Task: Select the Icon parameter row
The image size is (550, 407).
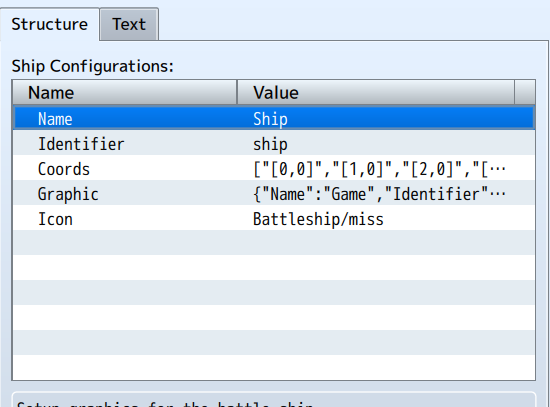Action: point(274,219)
